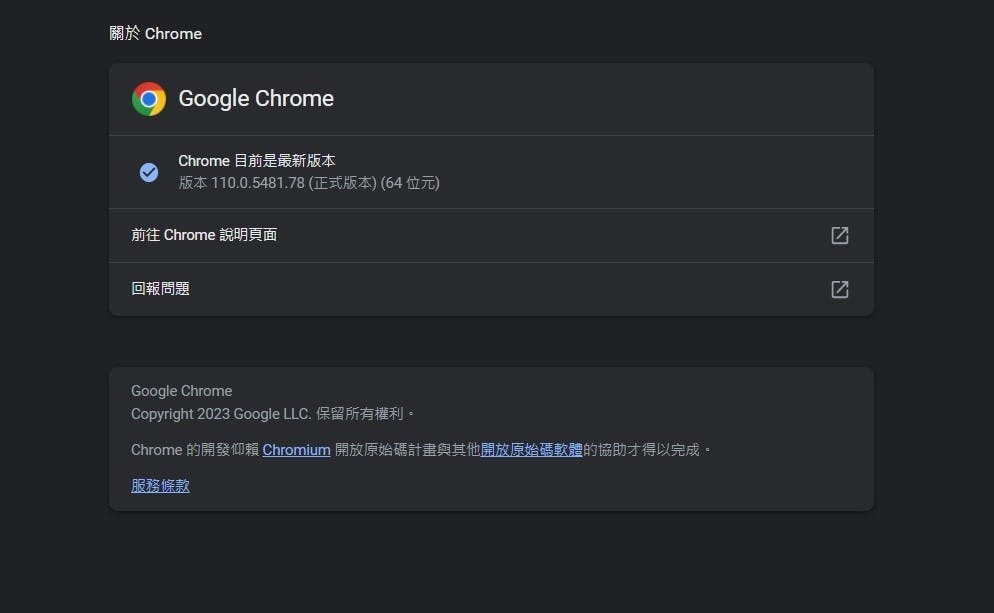Viewport: 994px width, 613px height.
Task: Open the 前往 Chrome 說明頁面 row
Action: point(204,235)
